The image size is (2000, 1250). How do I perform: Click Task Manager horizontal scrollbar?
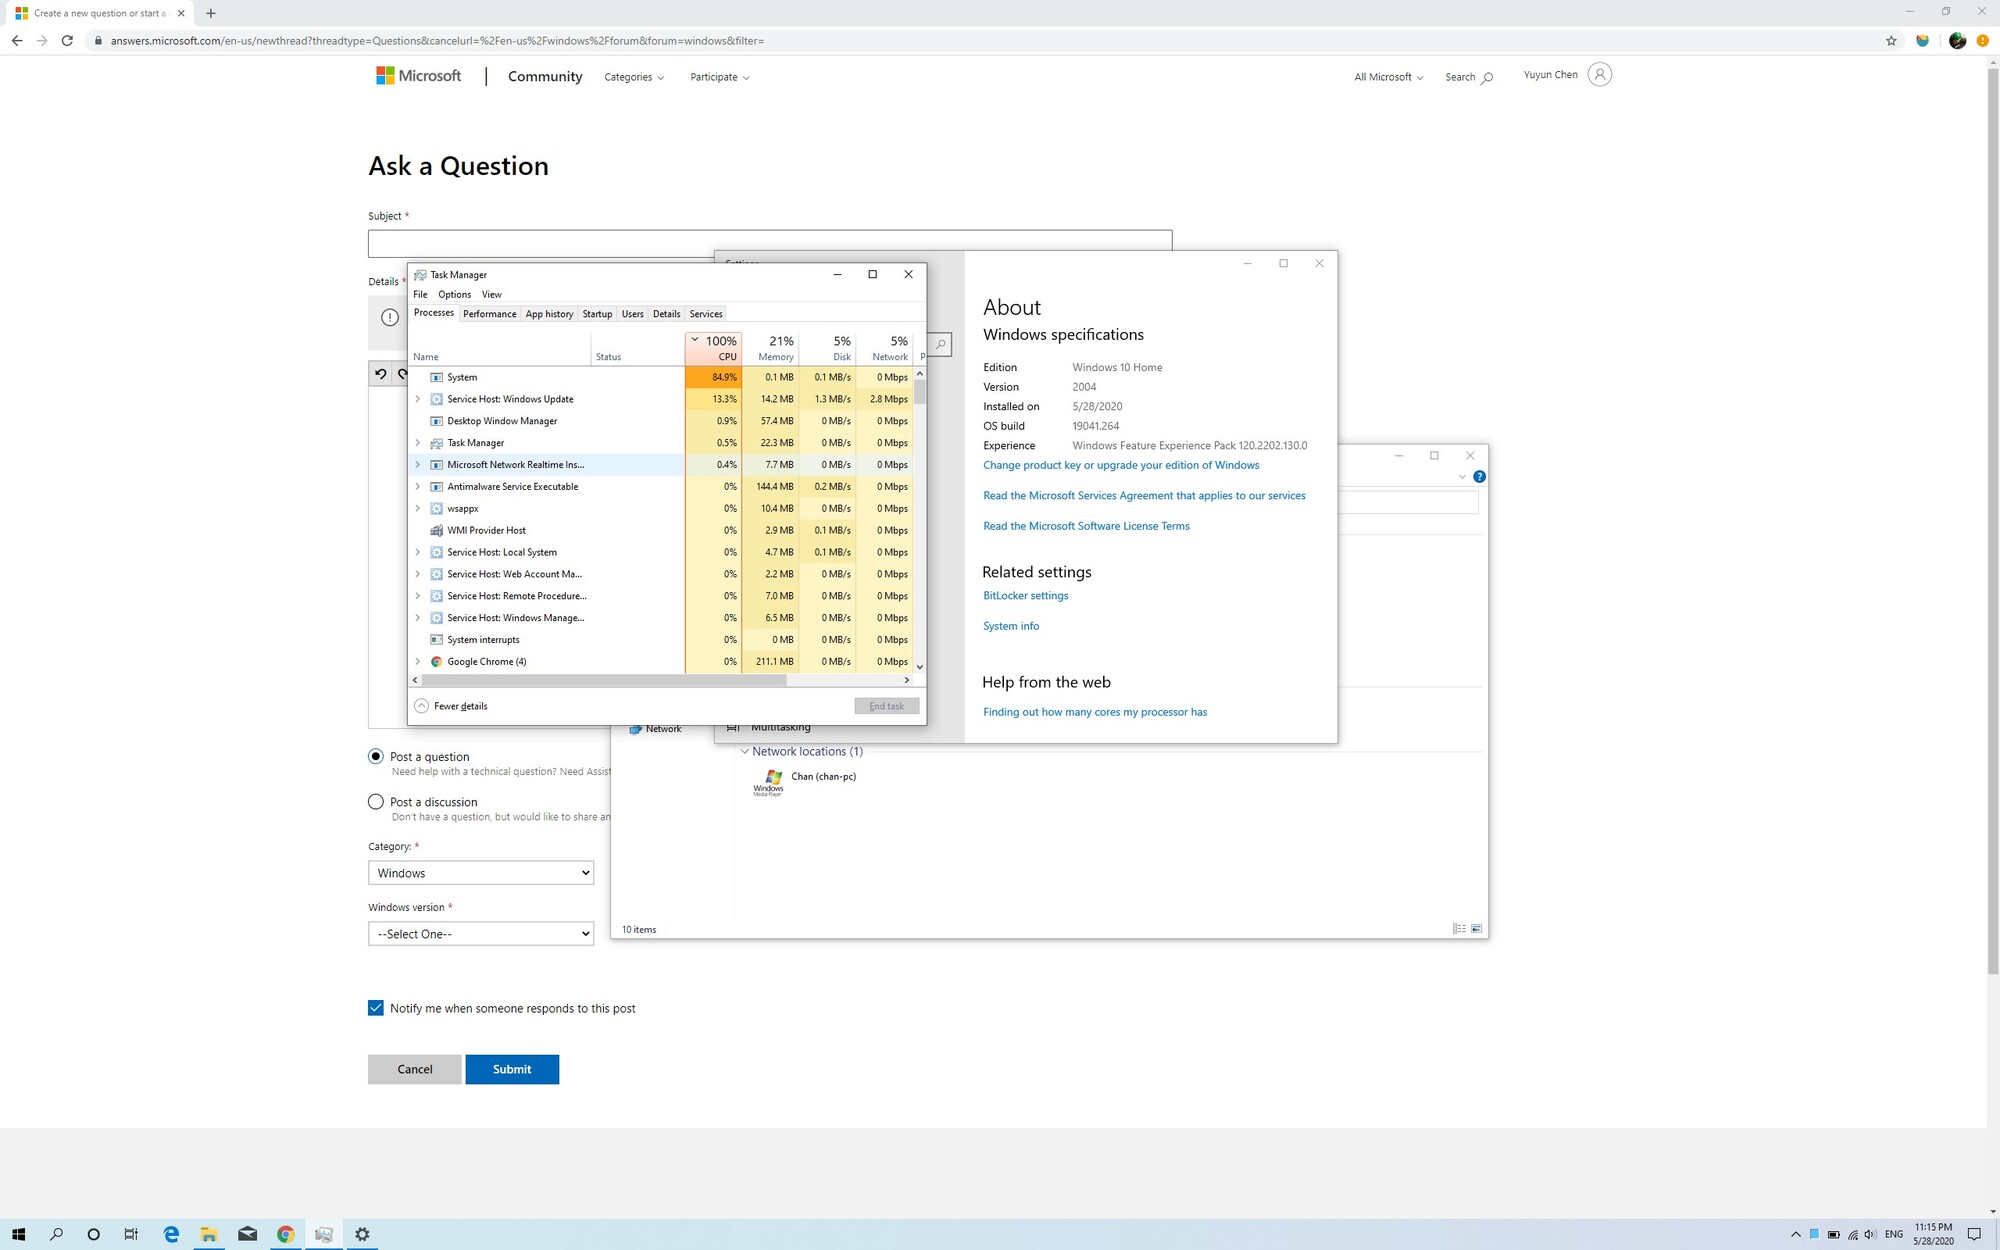(604, 680)
